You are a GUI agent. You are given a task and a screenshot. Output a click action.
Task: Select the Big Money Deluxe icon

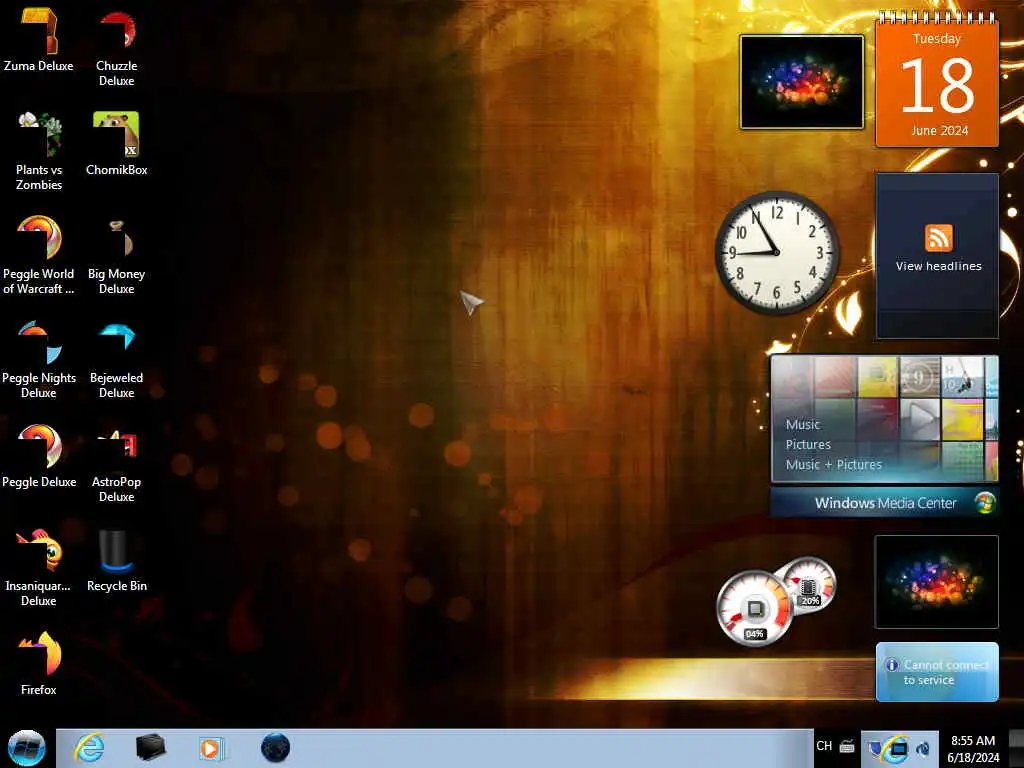pyautogui.click(x=116, y=255)
